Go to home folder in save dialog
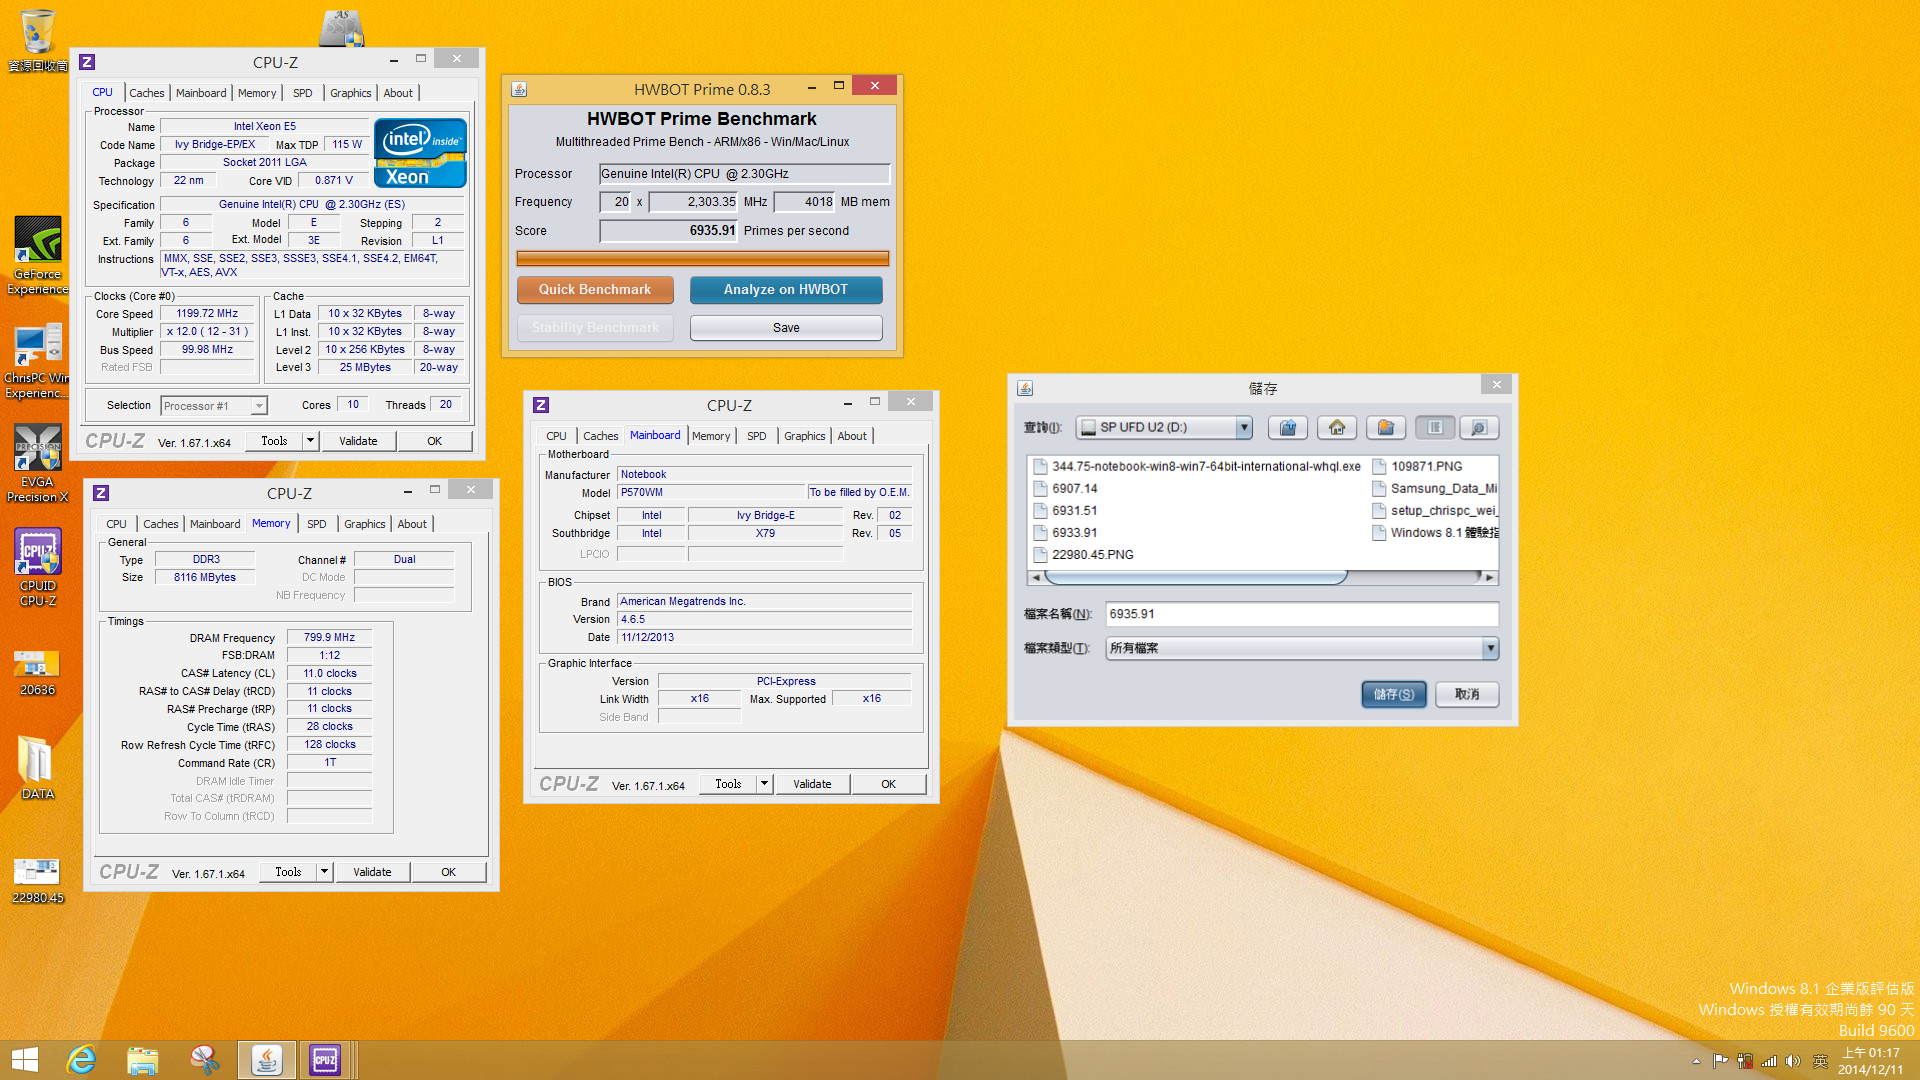Screen dimensions: 1920x1080 tap(1337, 427)
